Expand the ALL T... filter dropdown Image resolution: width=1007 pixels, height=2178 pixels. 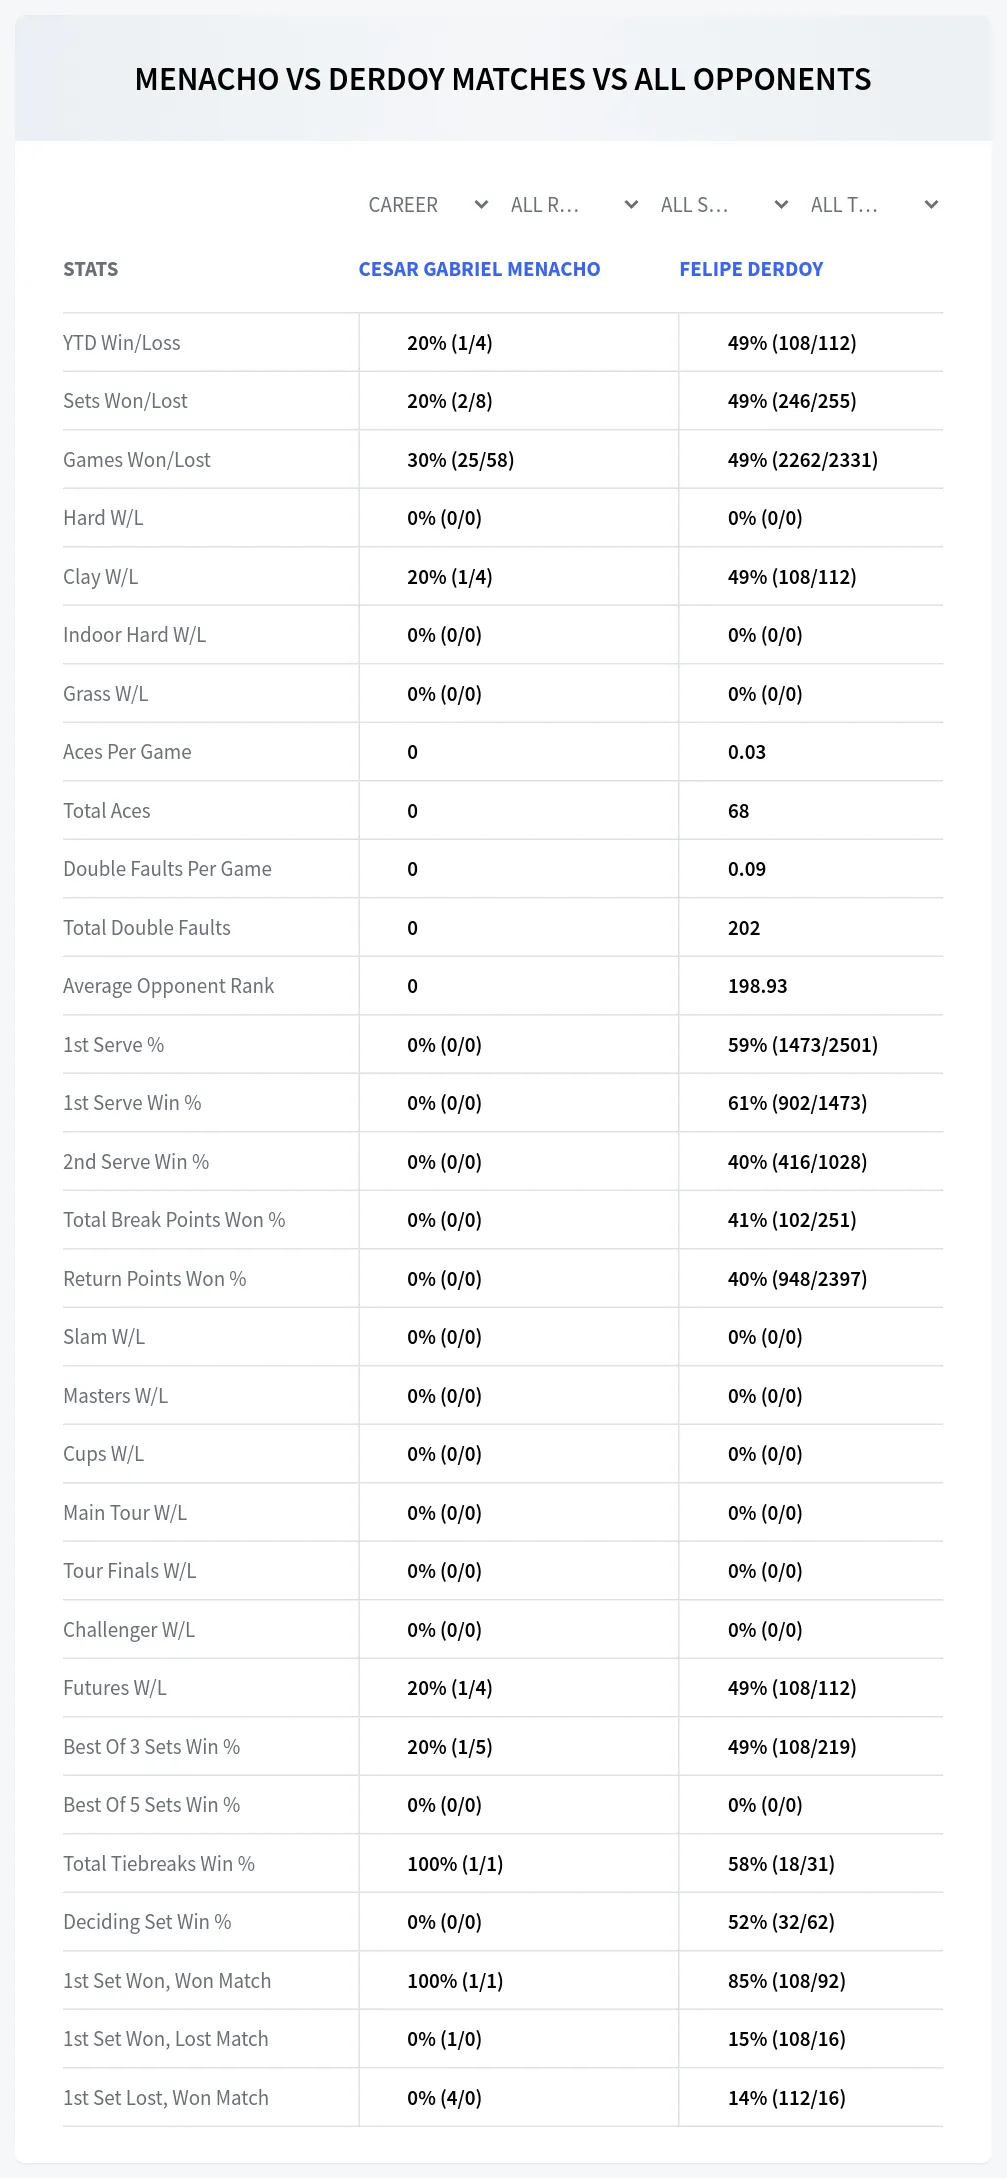click(875, 205)
